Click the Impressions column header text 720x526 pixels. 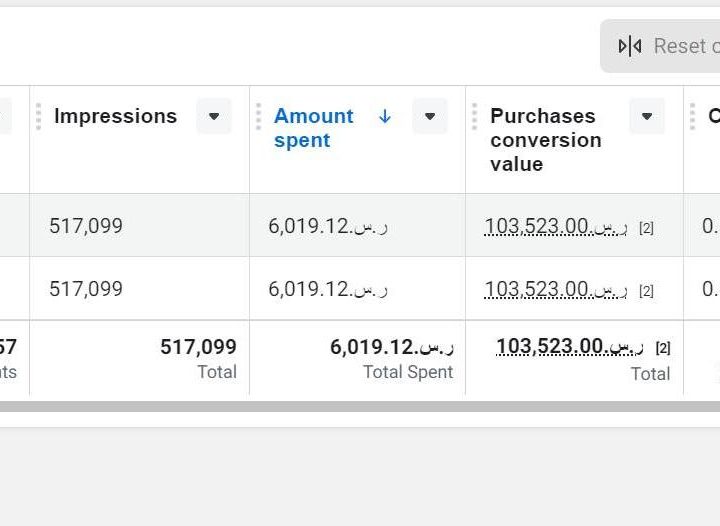115,117
